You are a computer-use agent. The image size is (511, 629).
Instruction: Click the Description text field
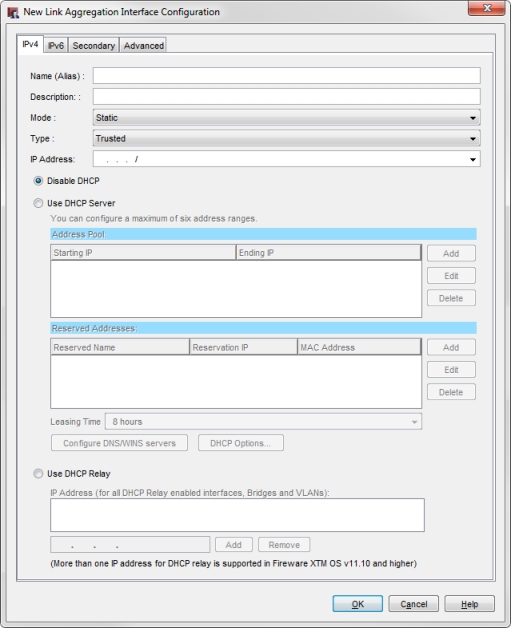[286, 96]
